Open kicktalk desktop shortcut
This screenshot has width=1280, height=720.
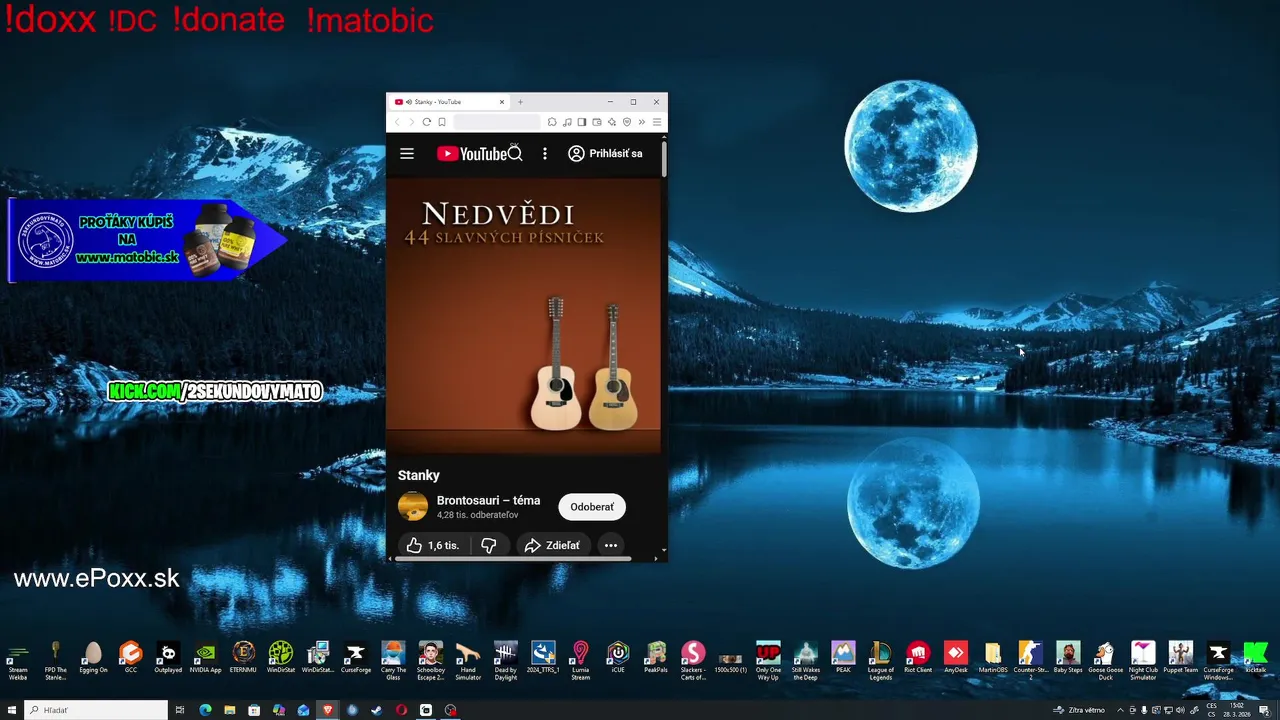click(x=1255, y=660)
